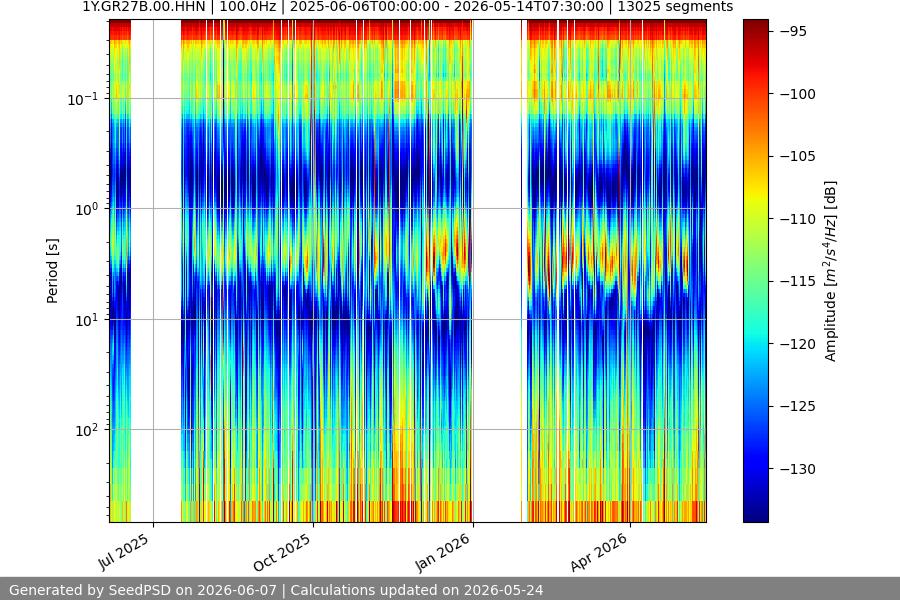Click the 10⁻¹ period tick label
The height and width of the screenshot is (600, 900).
[x=82, y=99]
